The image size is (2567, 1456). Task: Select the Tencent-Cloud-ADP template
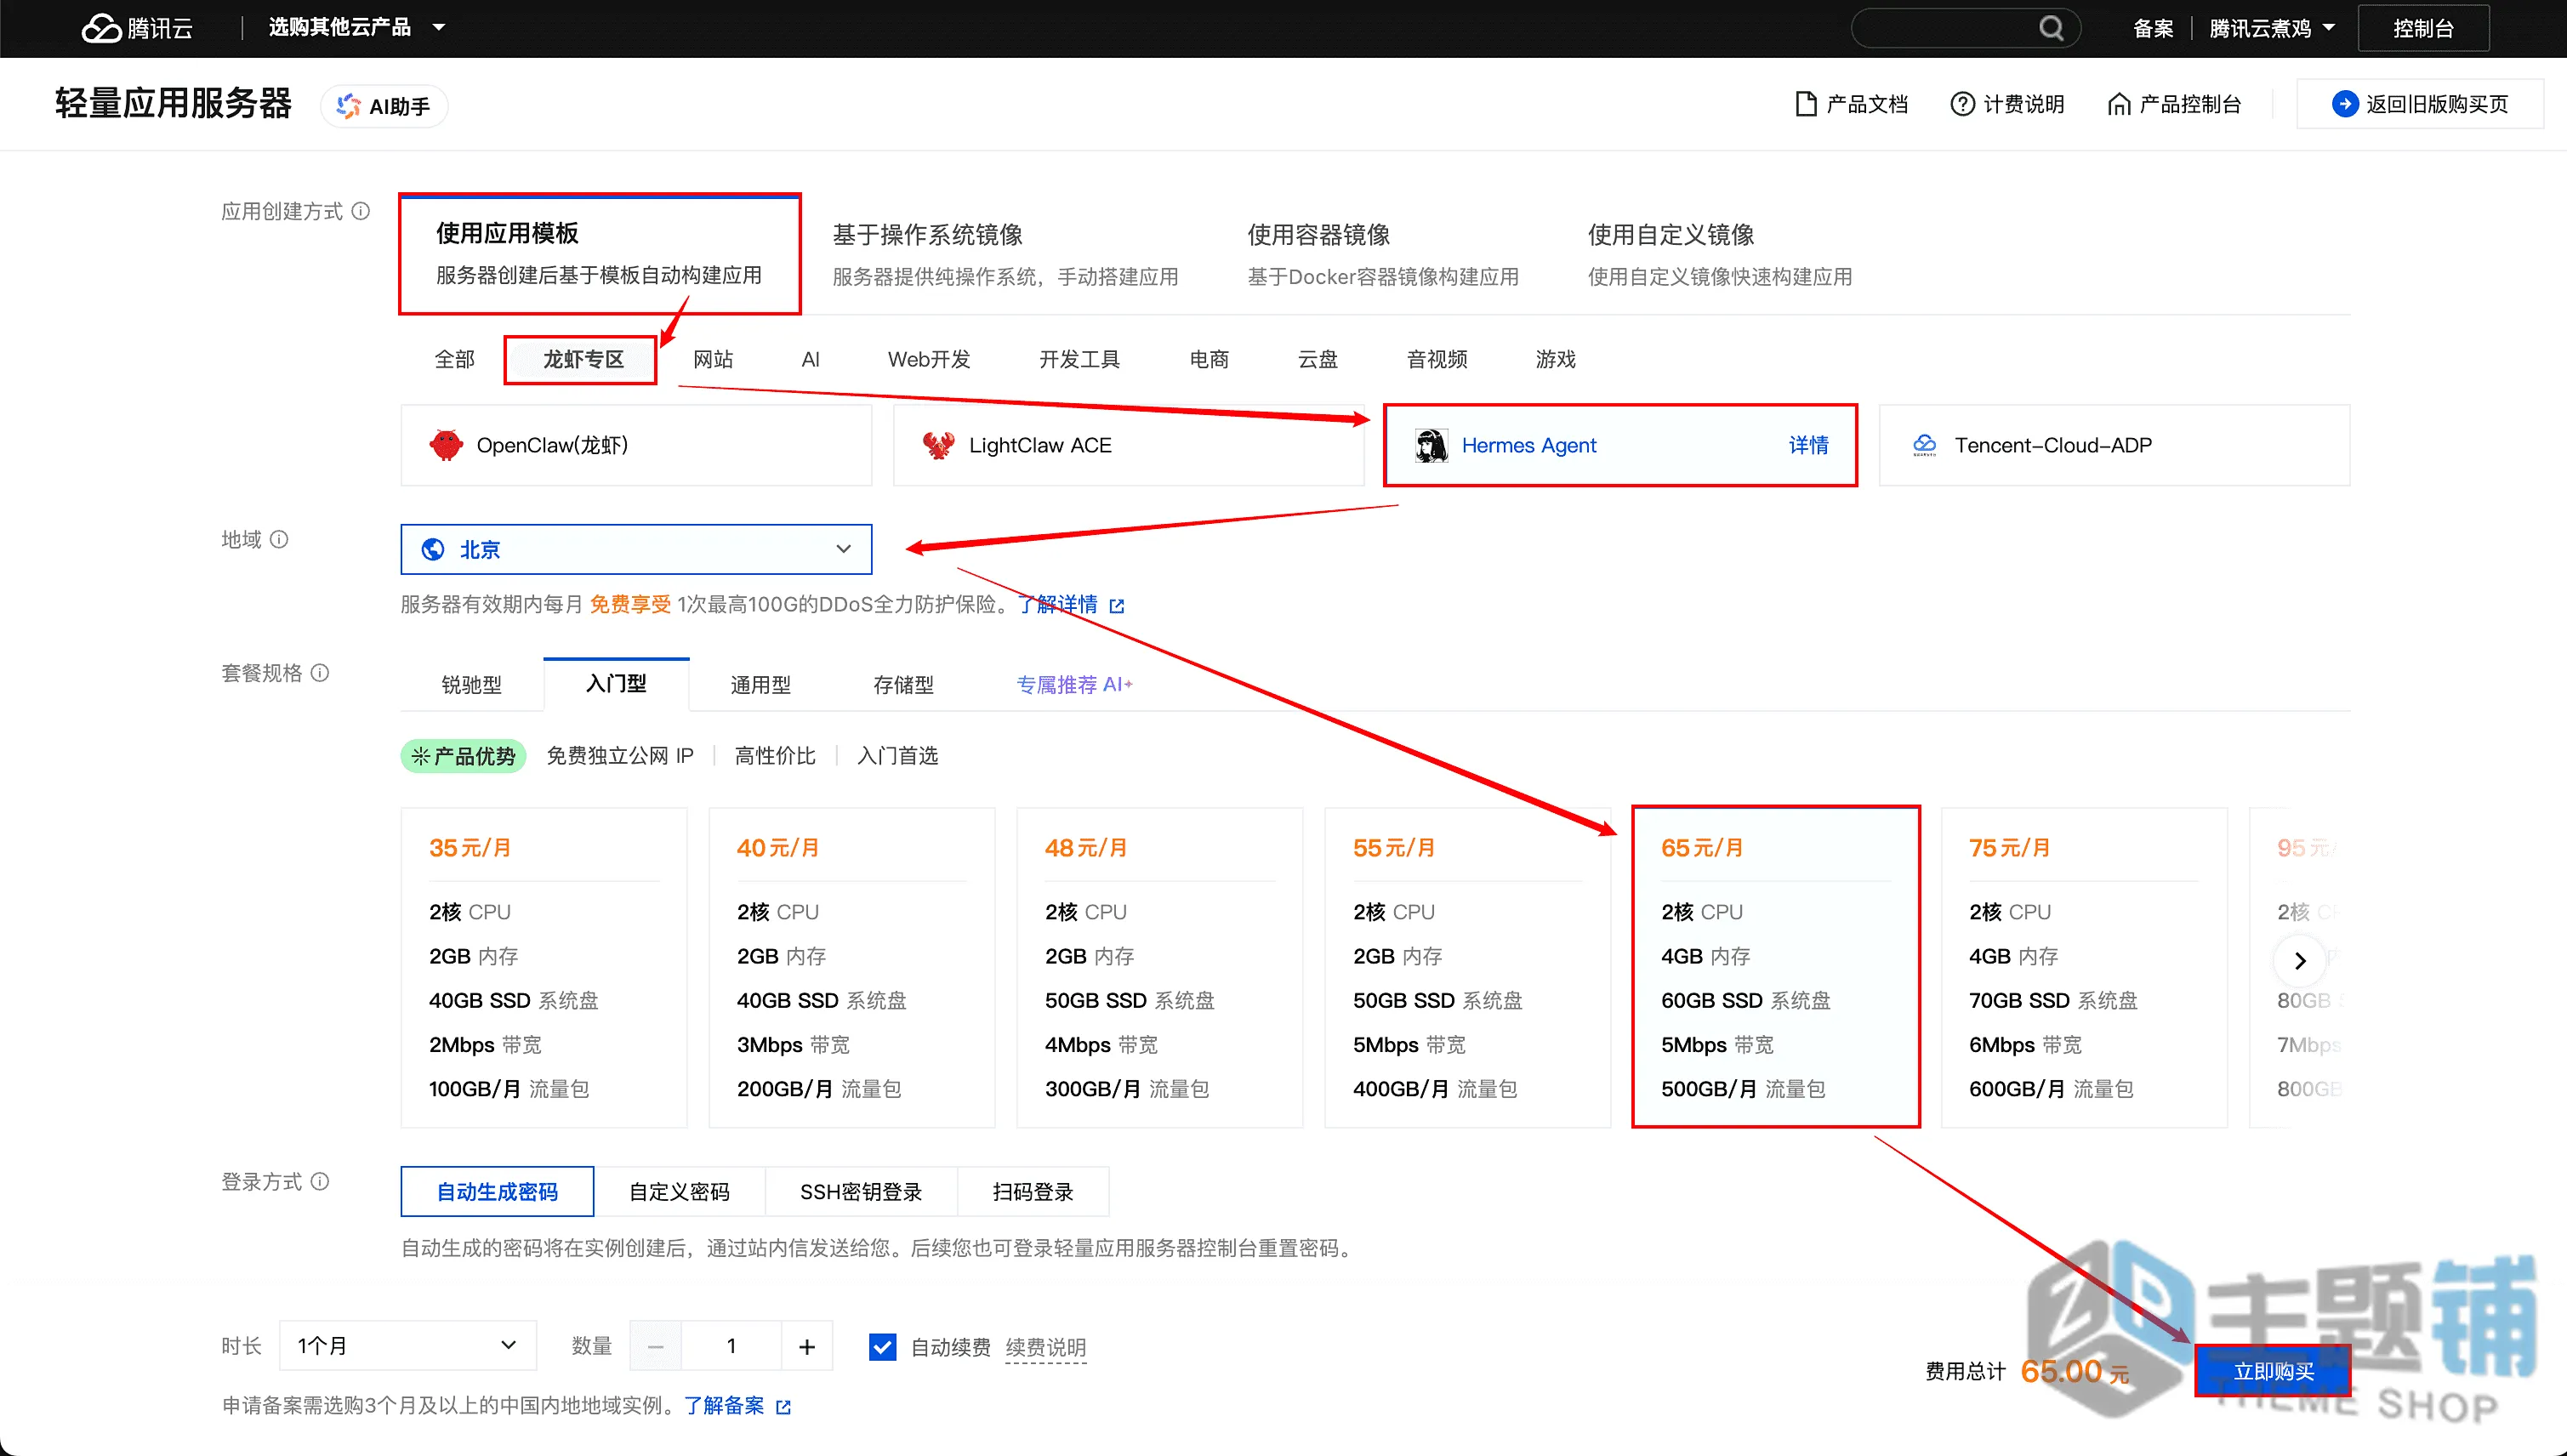2114,445
